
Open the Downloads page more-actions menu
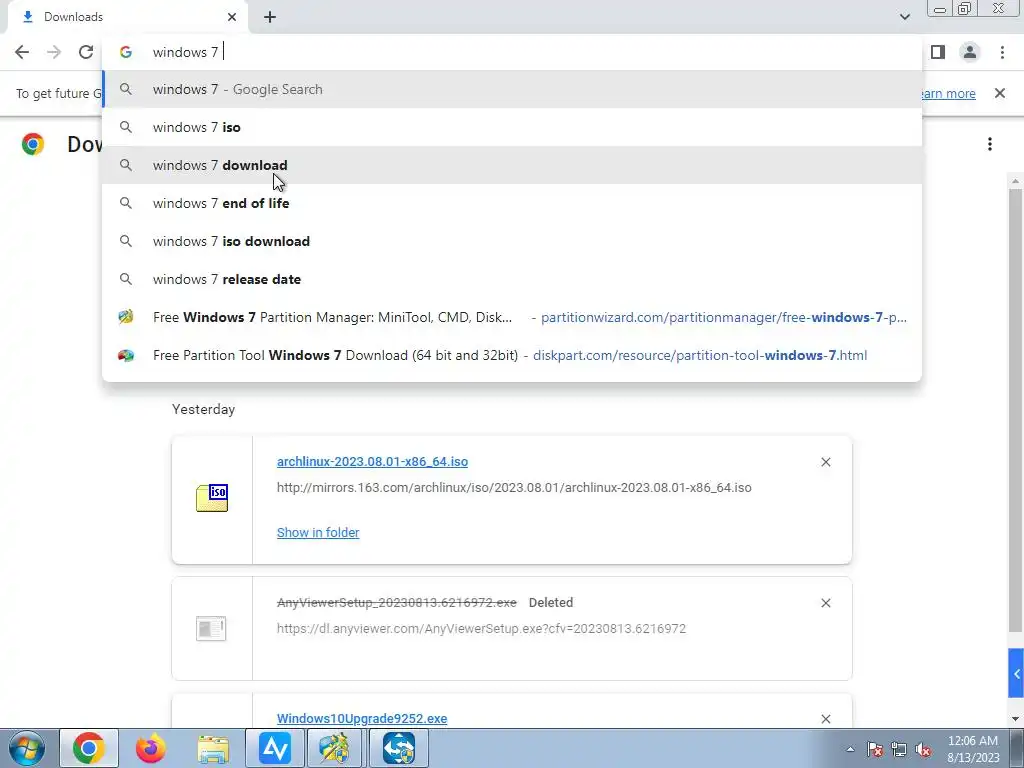pos(990,144)
